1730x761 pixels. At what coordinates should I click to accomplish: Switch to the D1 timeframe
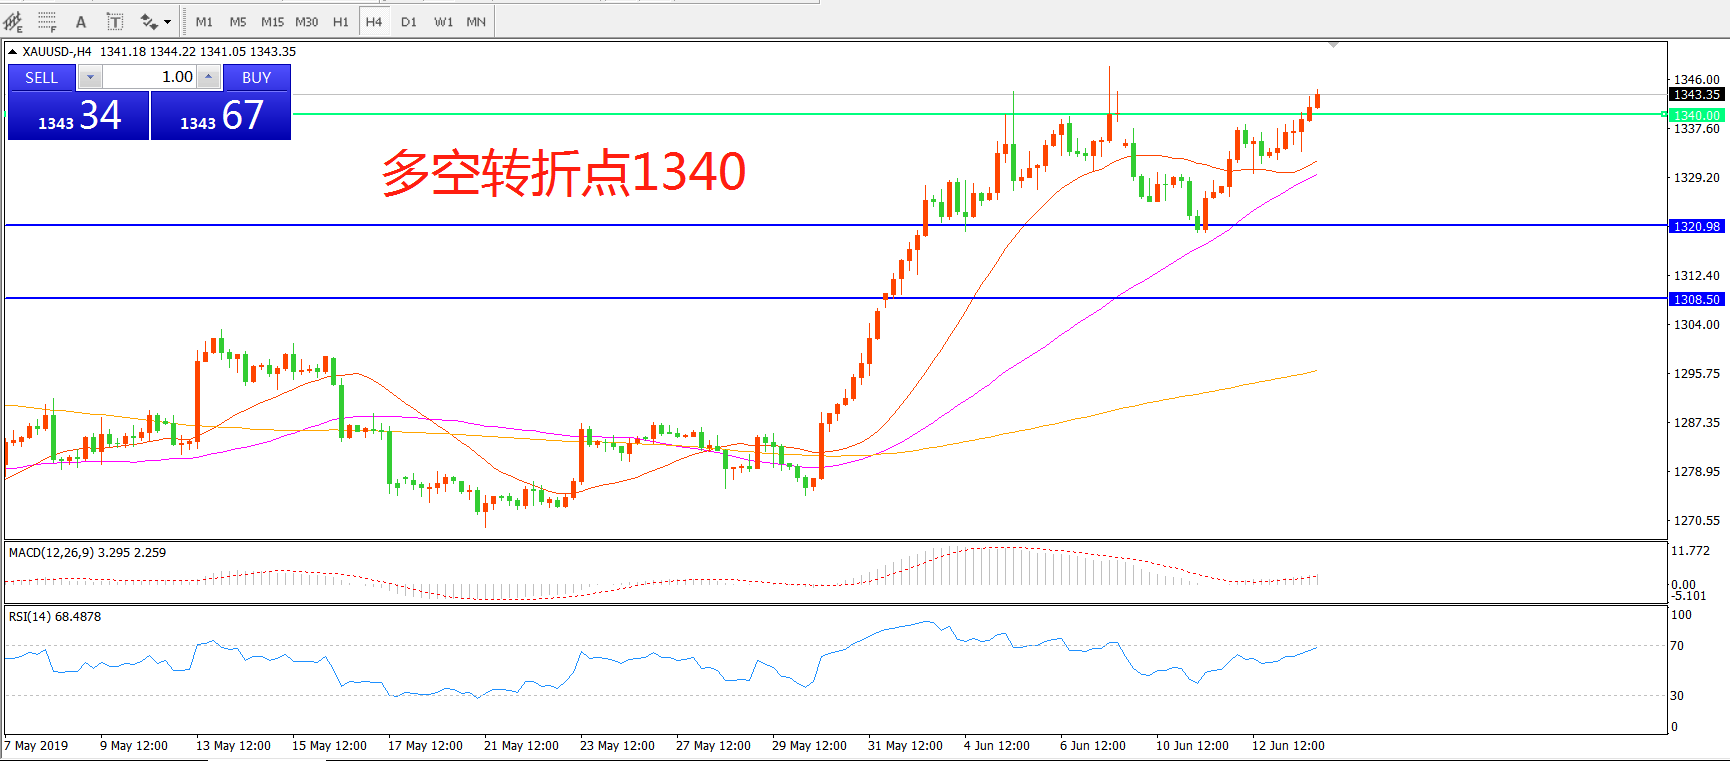(x=408, y=21)
